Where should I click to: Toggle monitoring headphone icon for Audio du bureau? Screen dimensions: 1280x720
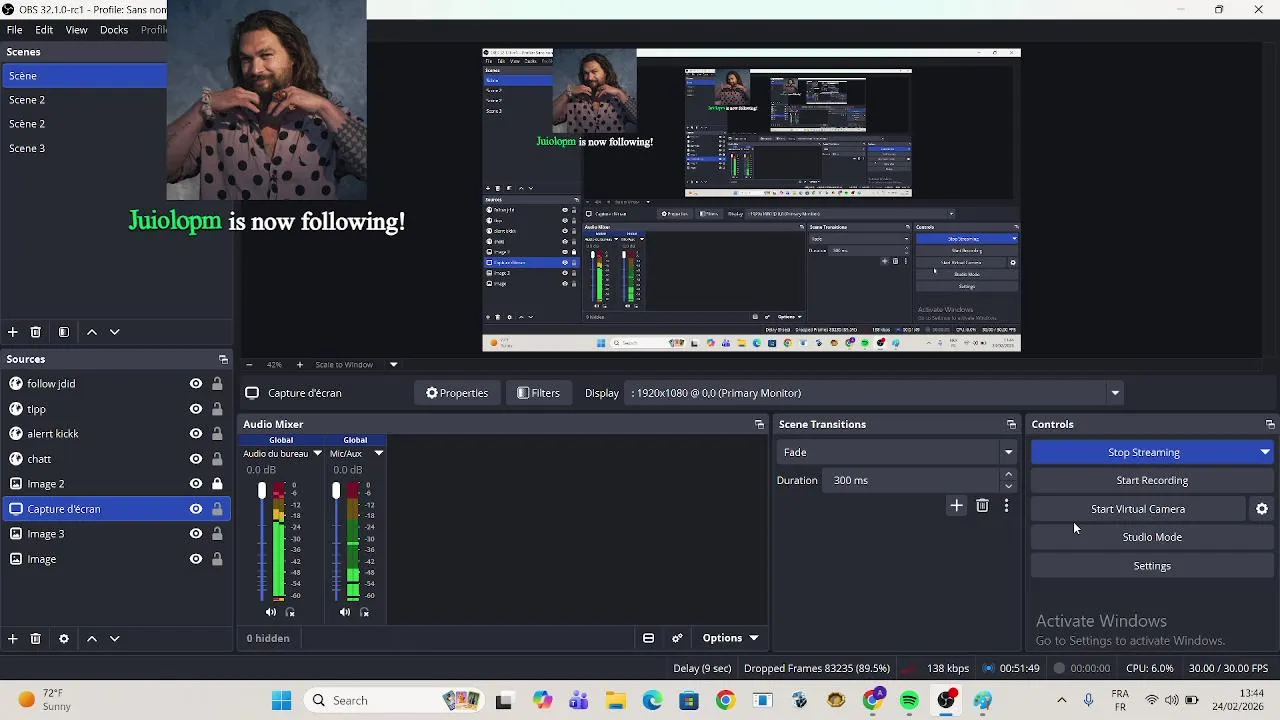290,612
